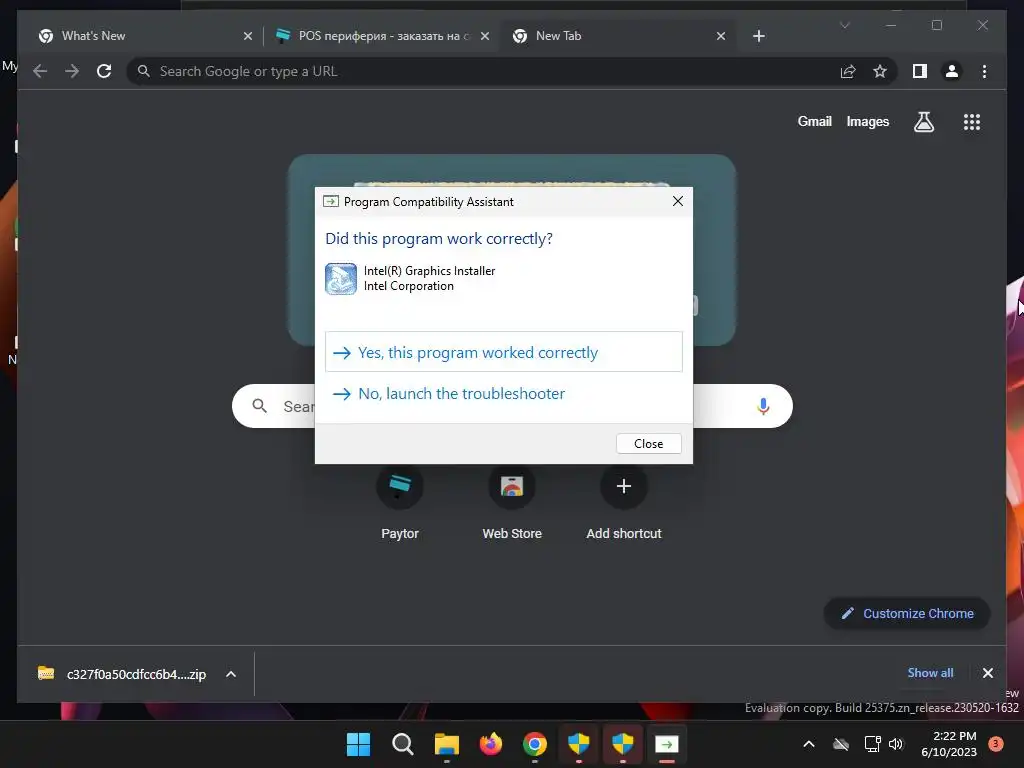Close the New Tab tab

pyautogui.click(x=720, y=36)
